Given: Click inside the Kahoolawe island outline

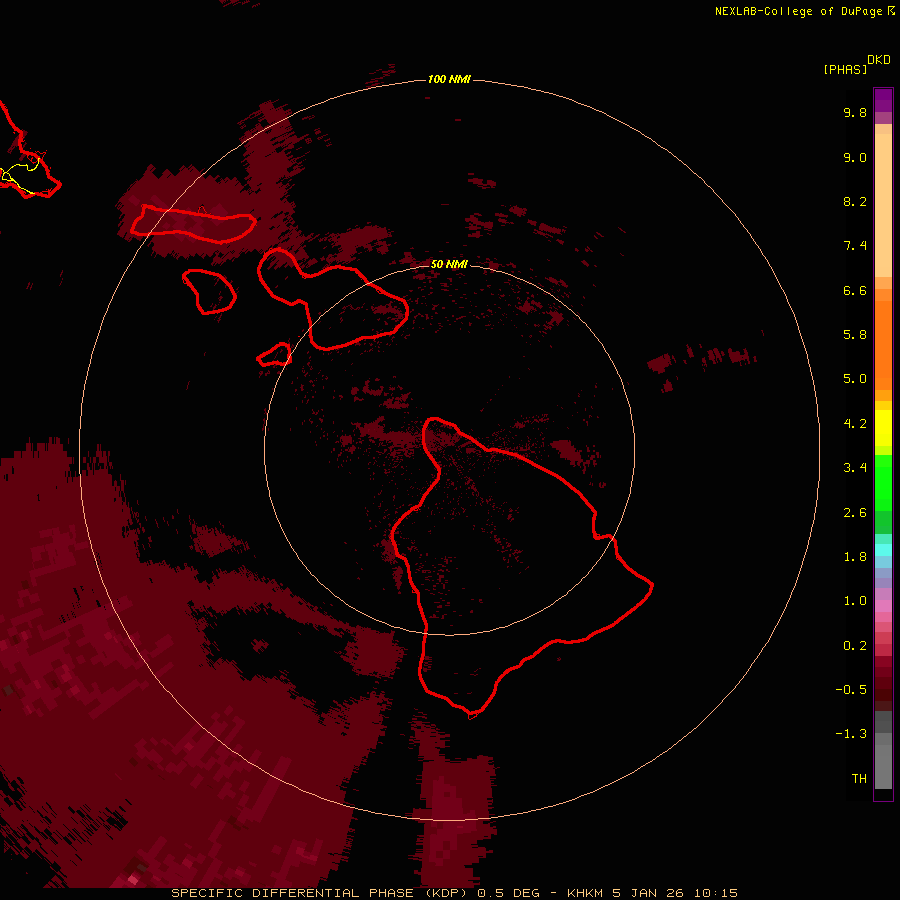Looking at the screenshot, I should coord(276,355).
